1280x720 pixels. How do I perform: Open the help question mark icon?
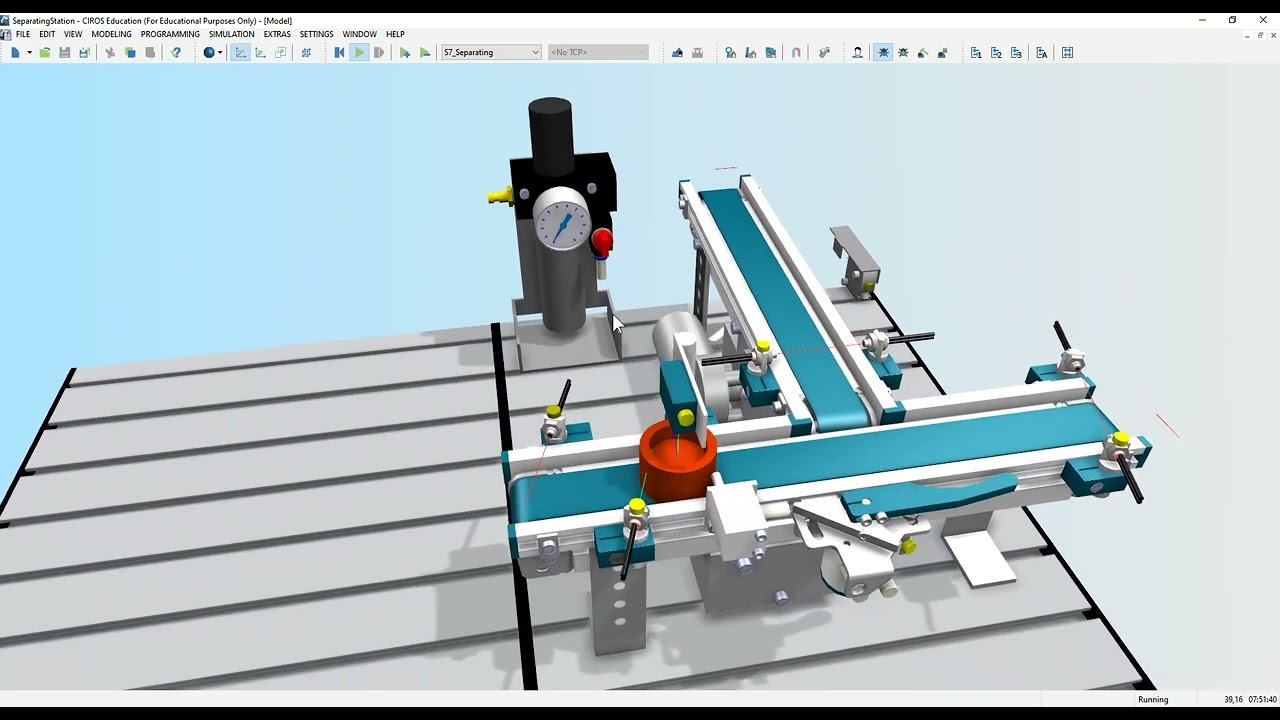[176, 52]
